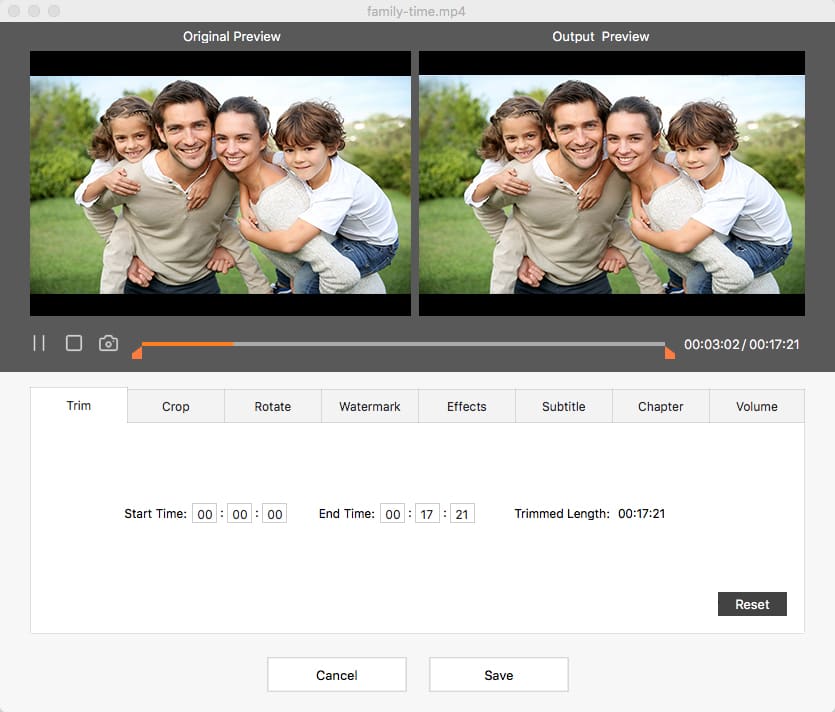Open the Subtitle tab
This screenshot has width=835, height=712.
[564, 406]
